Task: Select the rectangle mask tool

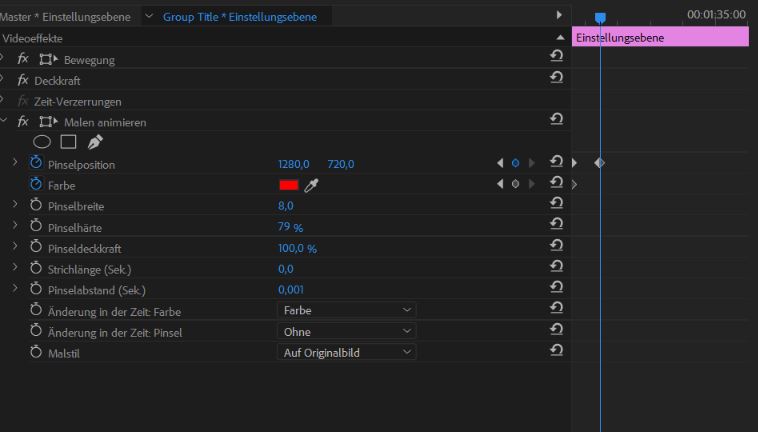Action: click(68, 142)
